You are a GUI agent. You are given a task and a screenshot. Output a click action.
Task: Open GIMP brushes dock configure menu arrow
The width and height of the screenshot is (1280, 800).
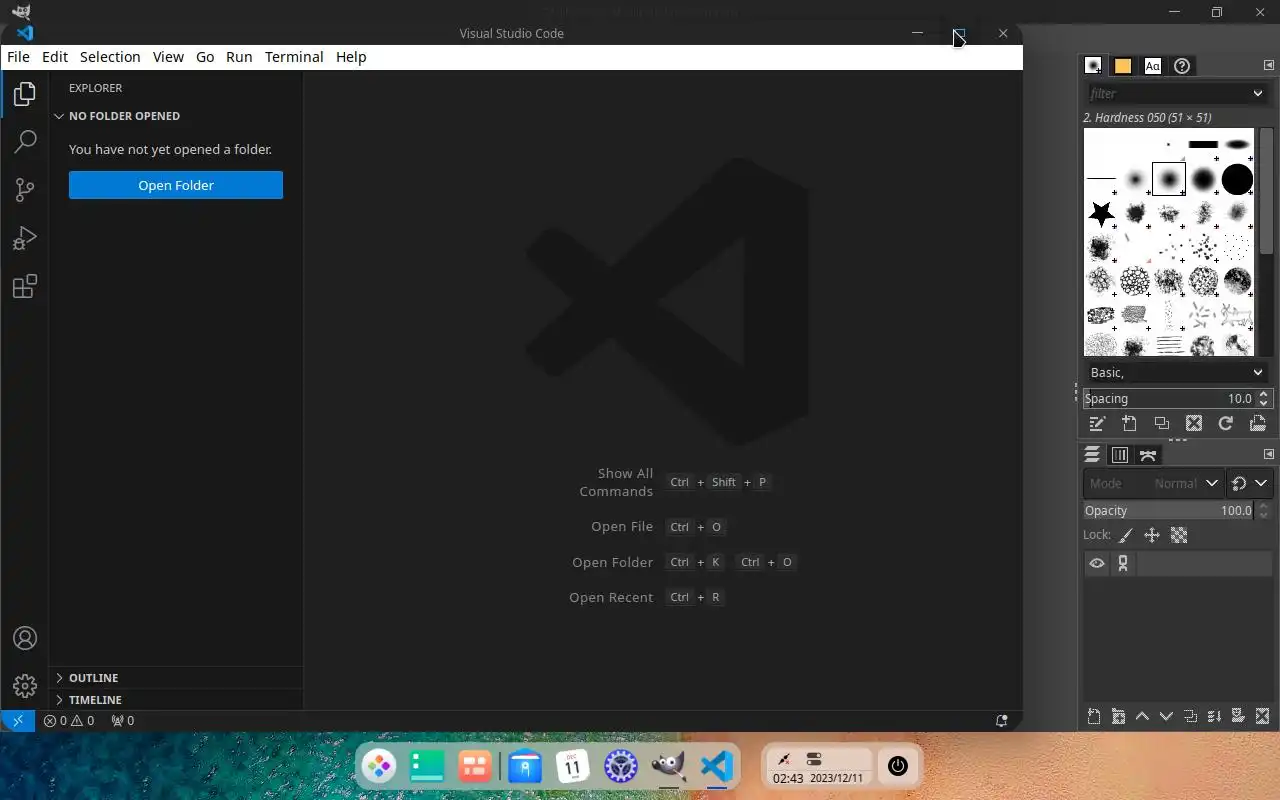pos(1268,65)
